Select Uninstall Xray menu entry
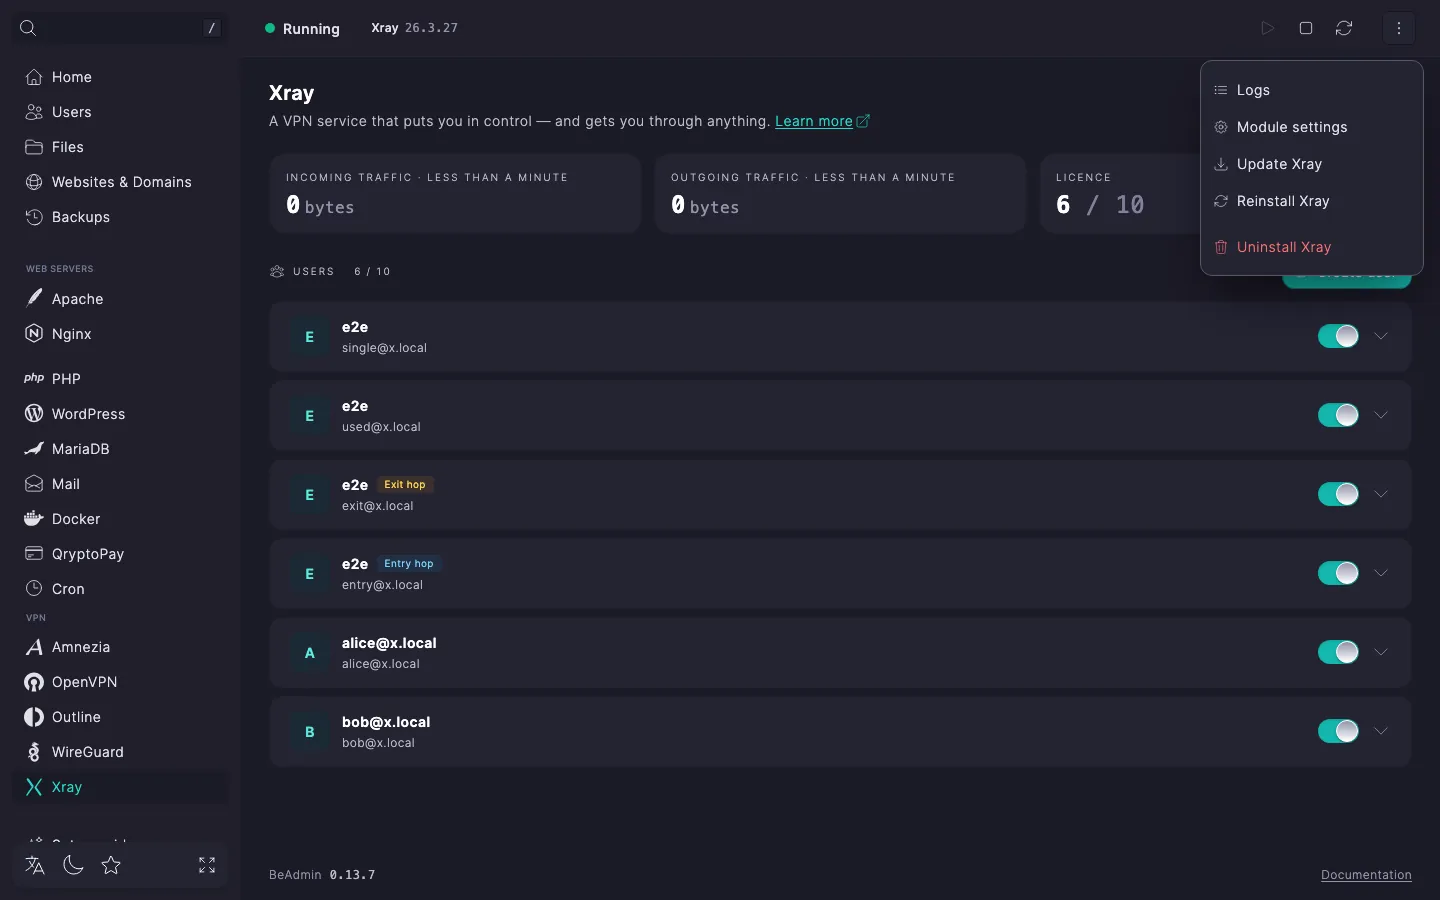The image size is (1440, 900). coord(1311,247)
